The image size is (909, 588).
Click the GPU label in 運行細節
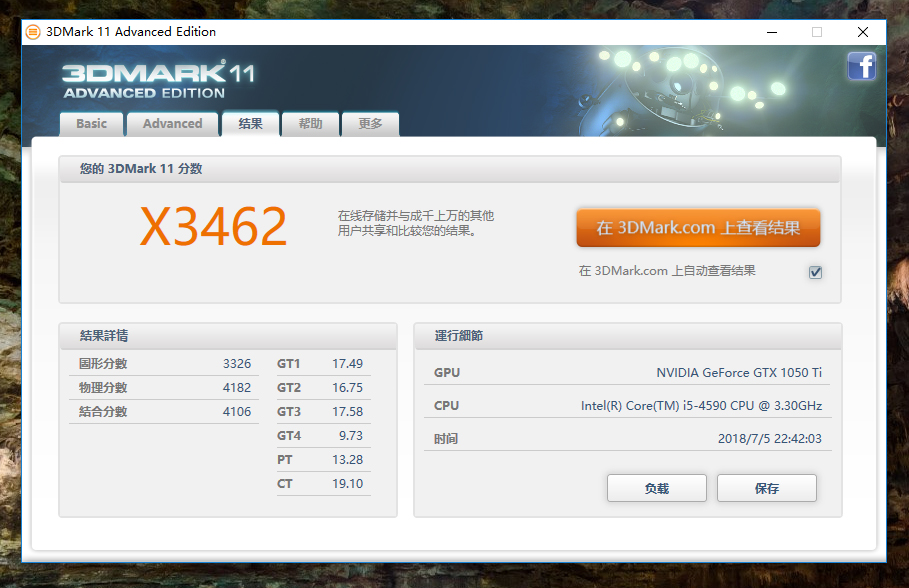coord(447,373)
